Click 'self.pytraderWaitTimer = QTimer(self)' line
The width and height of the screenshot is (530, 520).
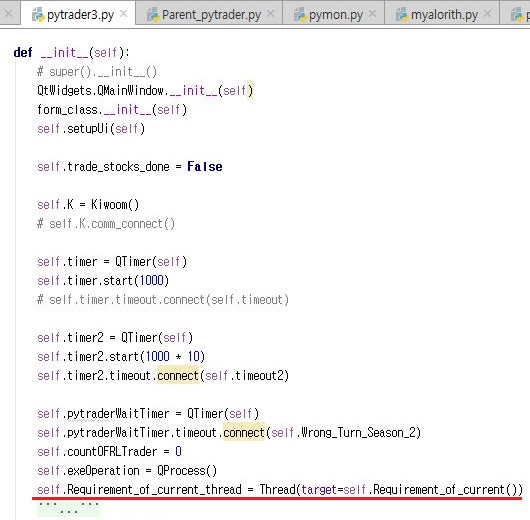(x=148, y=413)
